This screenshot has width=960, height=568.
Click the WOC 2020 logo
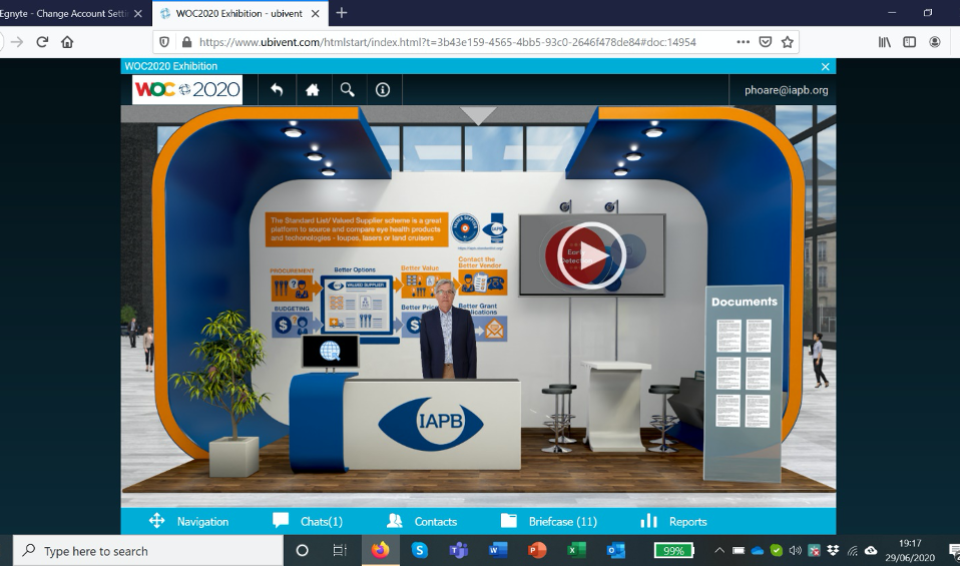[x=187, y=89]
